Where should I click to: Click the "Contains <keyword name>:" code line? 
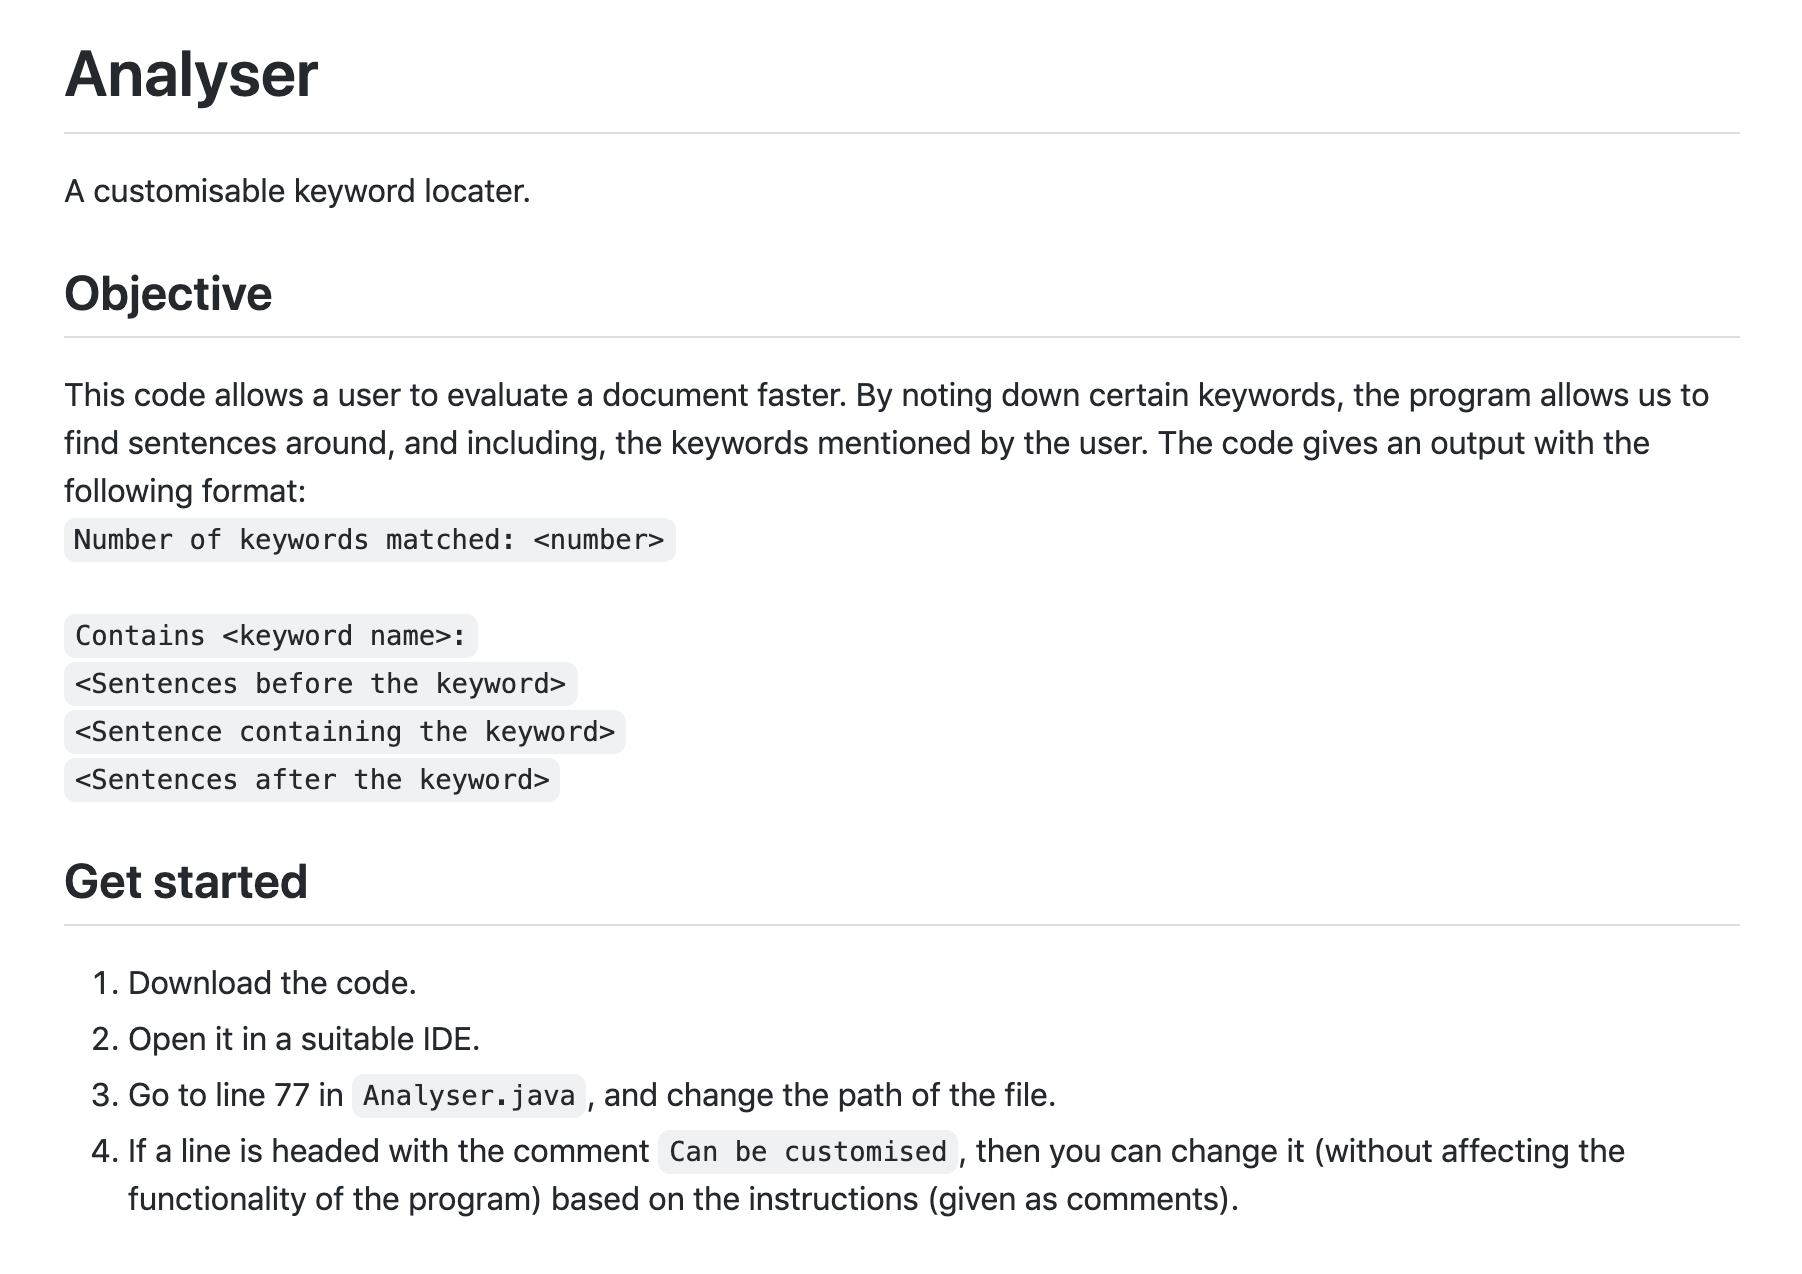pyautogui.click(x=271, y=636)
